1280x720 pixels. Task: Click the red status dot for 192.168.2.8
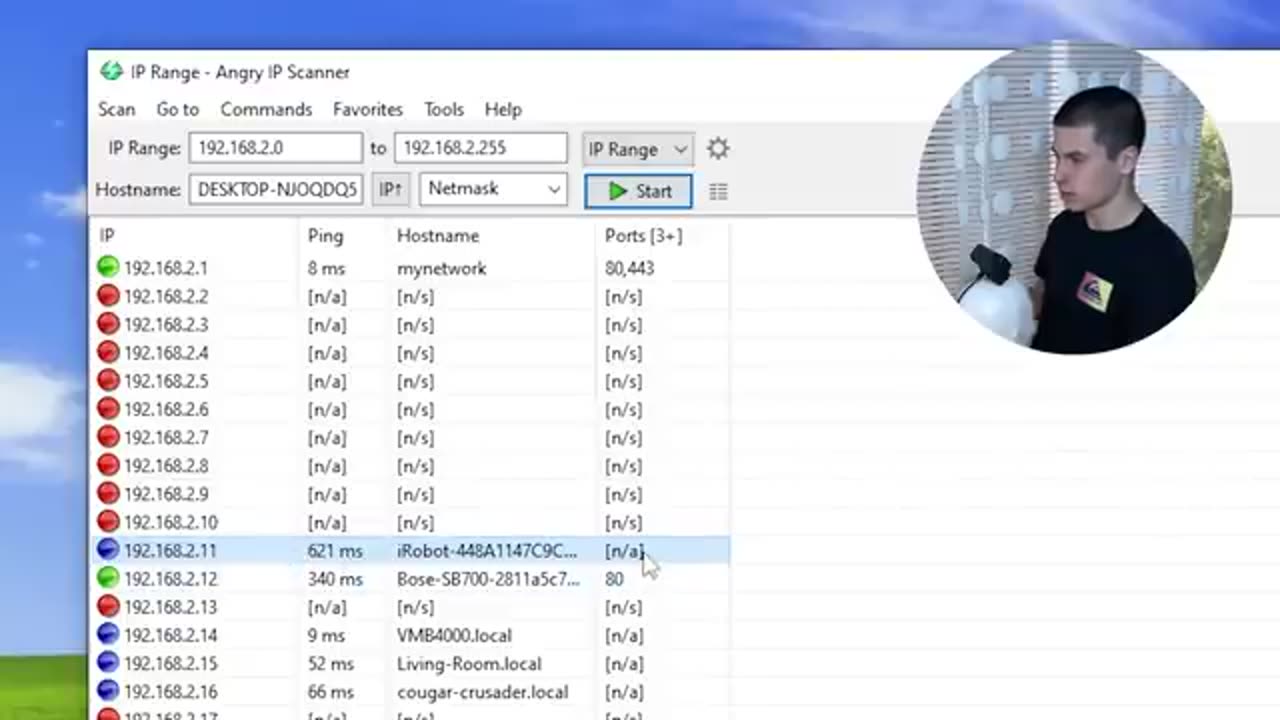click(x=108, y=465)
